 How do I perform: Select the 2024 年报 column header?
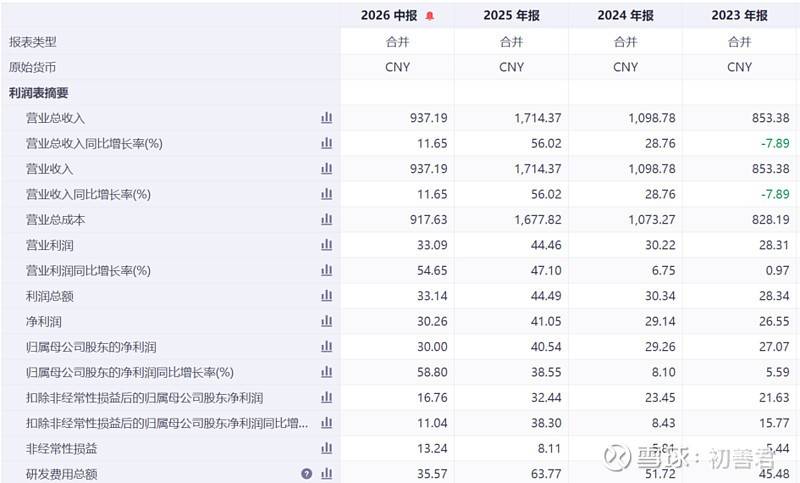pos(626,16)
